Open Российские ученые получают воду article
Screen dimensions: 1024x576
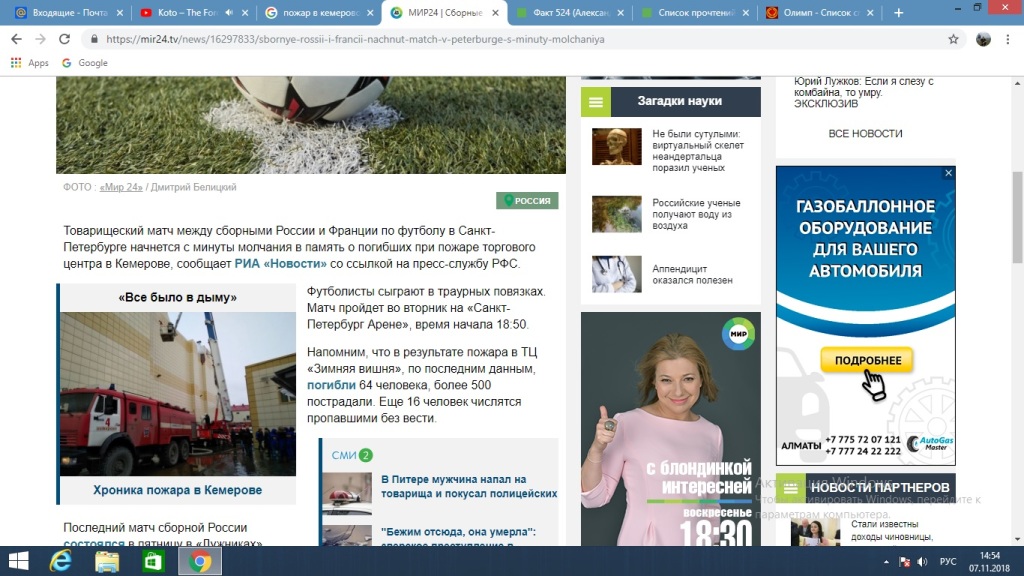tap(696, 214)
